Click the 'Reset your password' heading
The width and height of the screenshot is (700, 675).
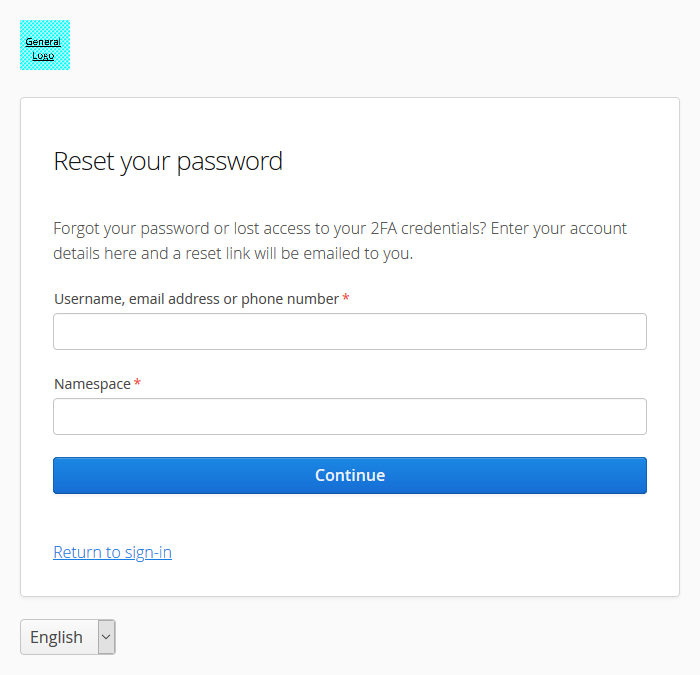point(168,161)
